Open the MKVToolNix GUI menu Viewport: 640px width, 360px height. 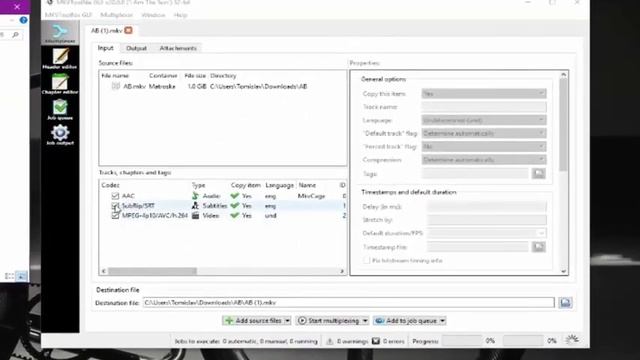point(68,15)
